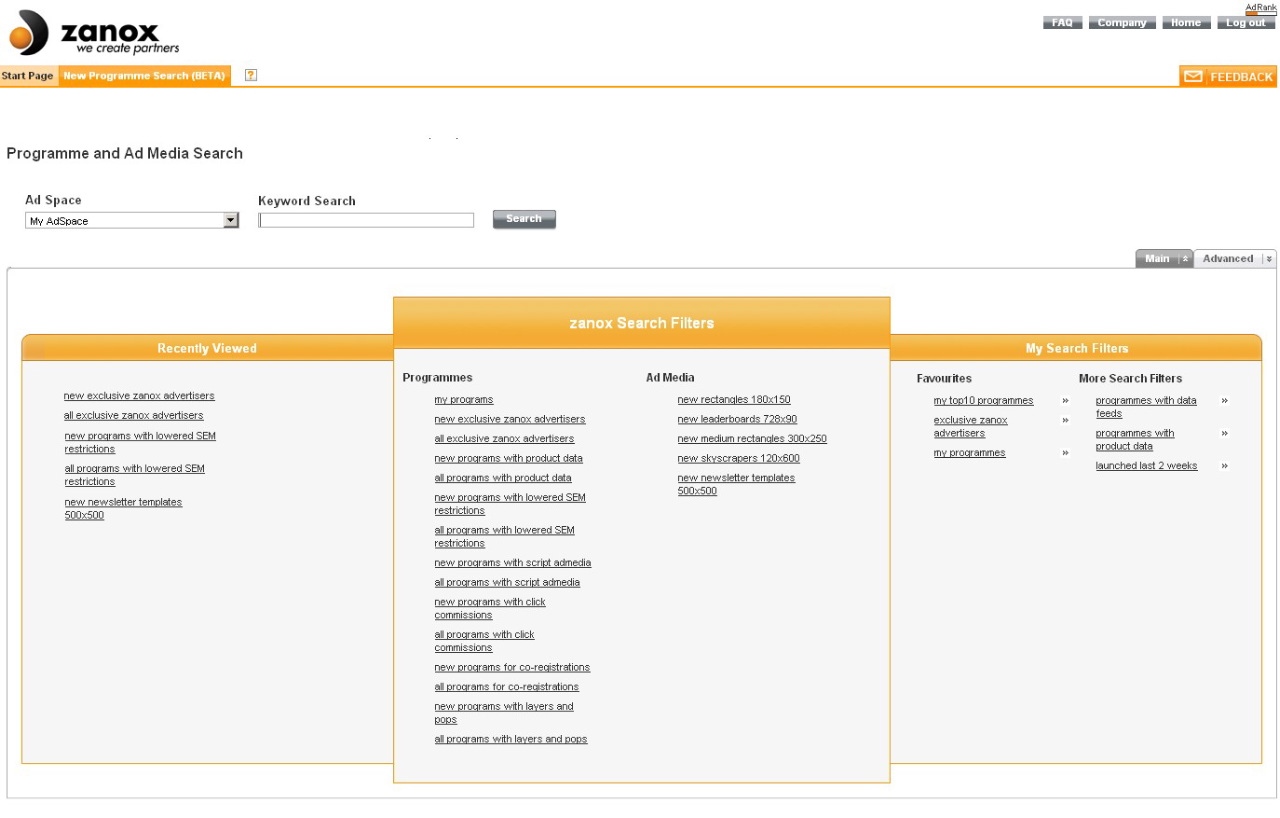Click the arrow beside Favourites' exclusive zanox advertisers
Viewport: 1280px width, 818px height.
click(x=1065, y=421)
